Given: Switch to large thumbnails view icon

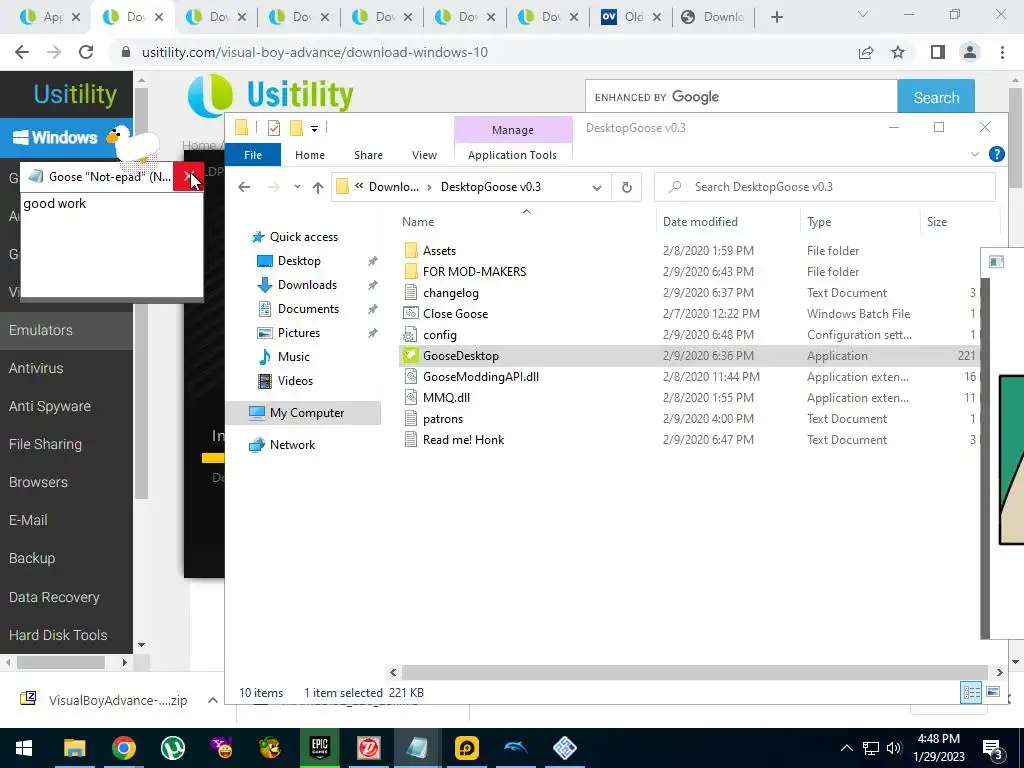Looking at the screenshot, I should coord(993,692).
